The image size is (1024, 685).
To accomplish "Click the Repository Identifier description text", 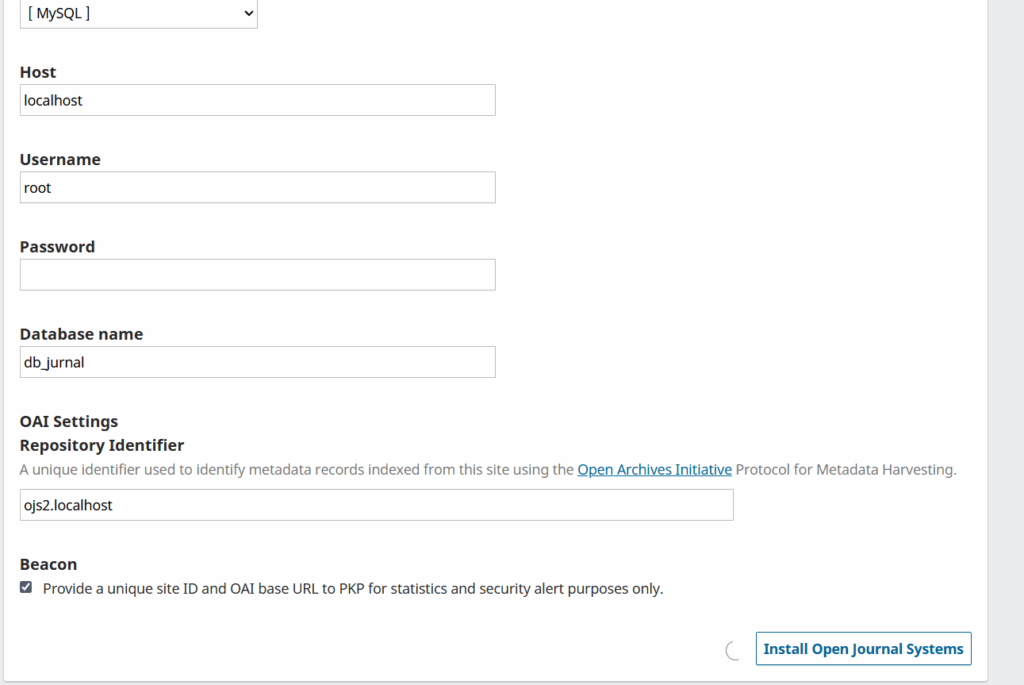I will click(x=300, y=469).
